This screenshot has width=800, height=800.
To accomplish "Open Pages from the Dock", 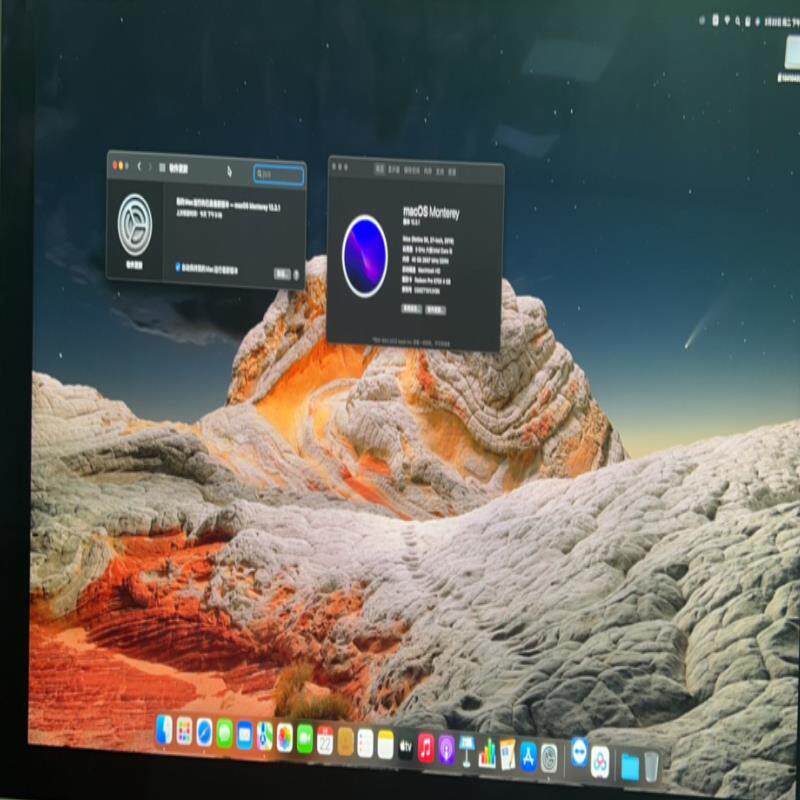I will 508,755.
